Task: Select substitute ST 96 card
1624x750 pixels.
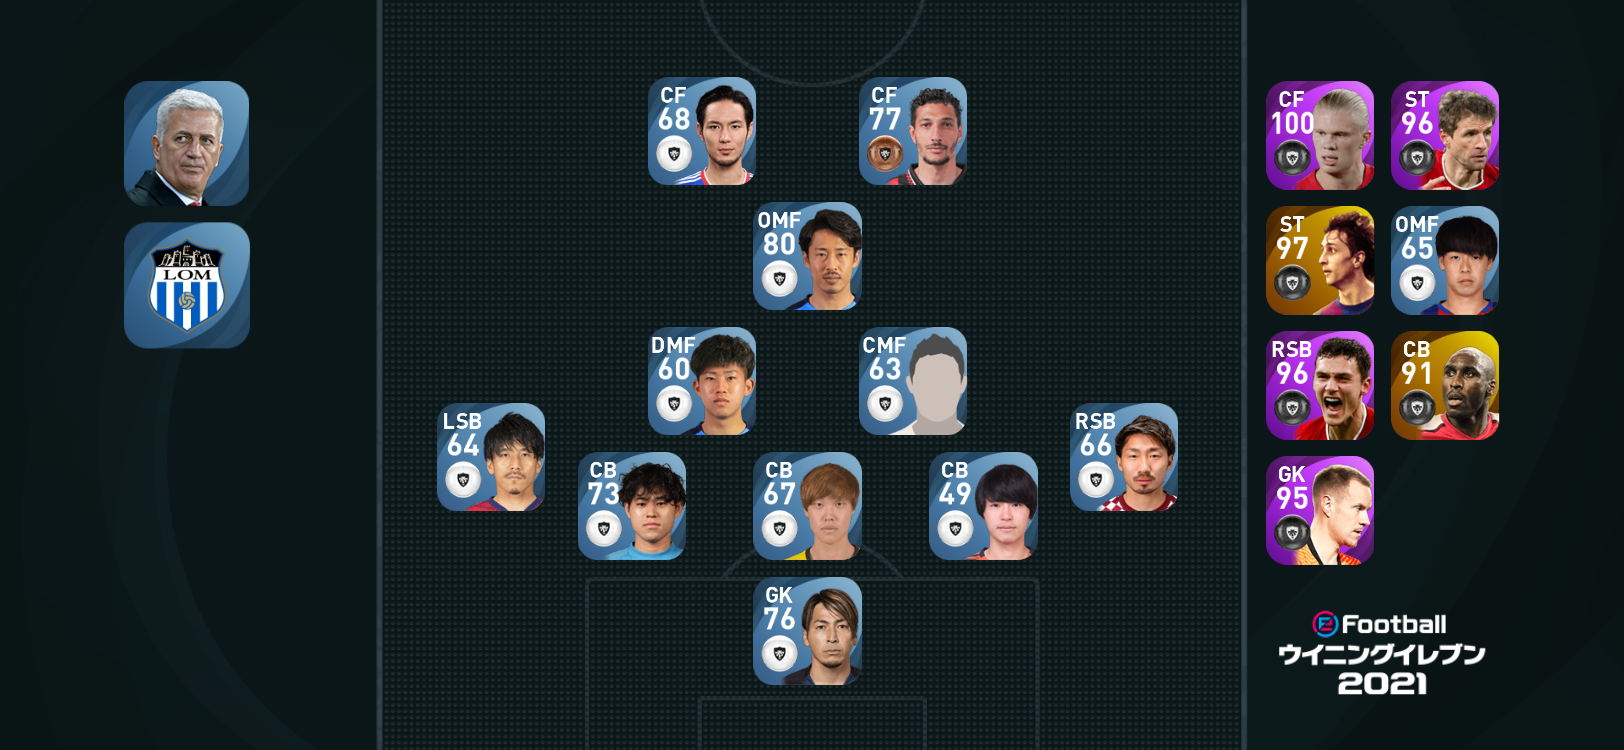Action: [1445, 135]
